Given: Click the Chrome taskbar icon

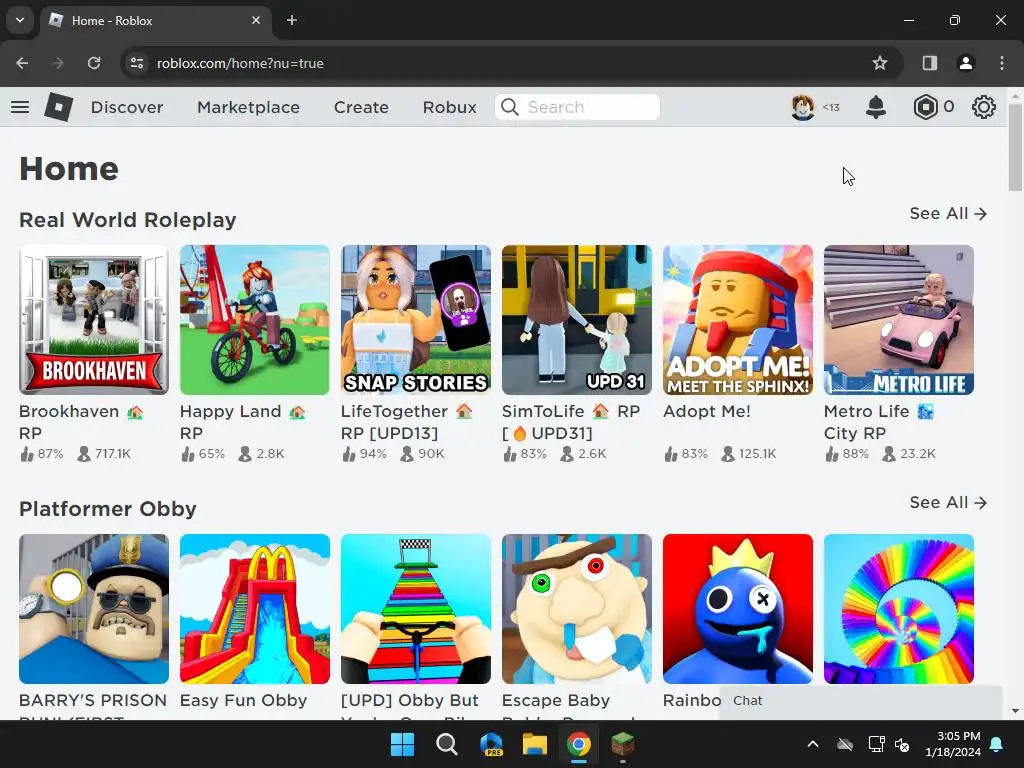Looking at the screenshot, I should click(579, 744).
